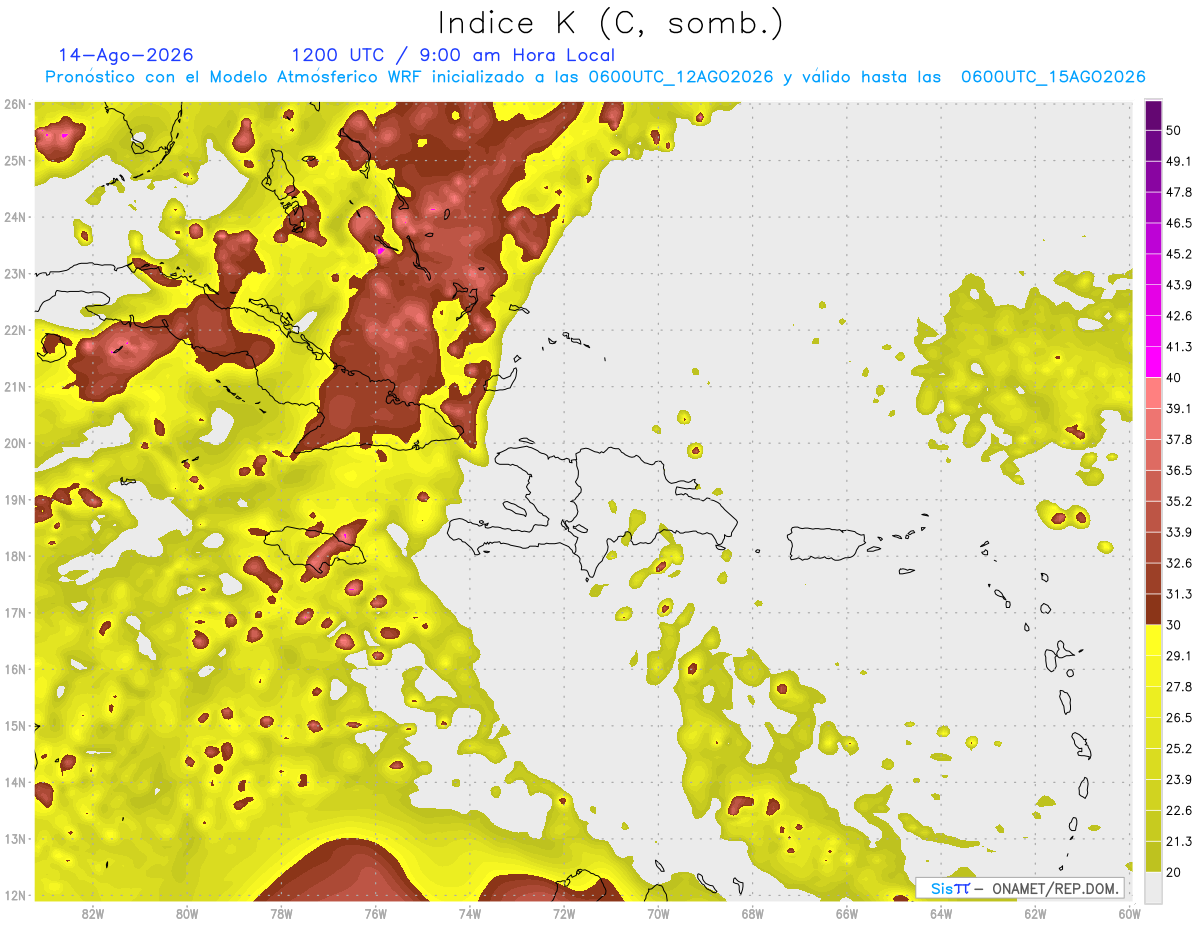Click the '1200 UTC / 9:00 am Hora Local' text
The height and width of the screenshot is (927, 1200).
click(x=453, y=56)
